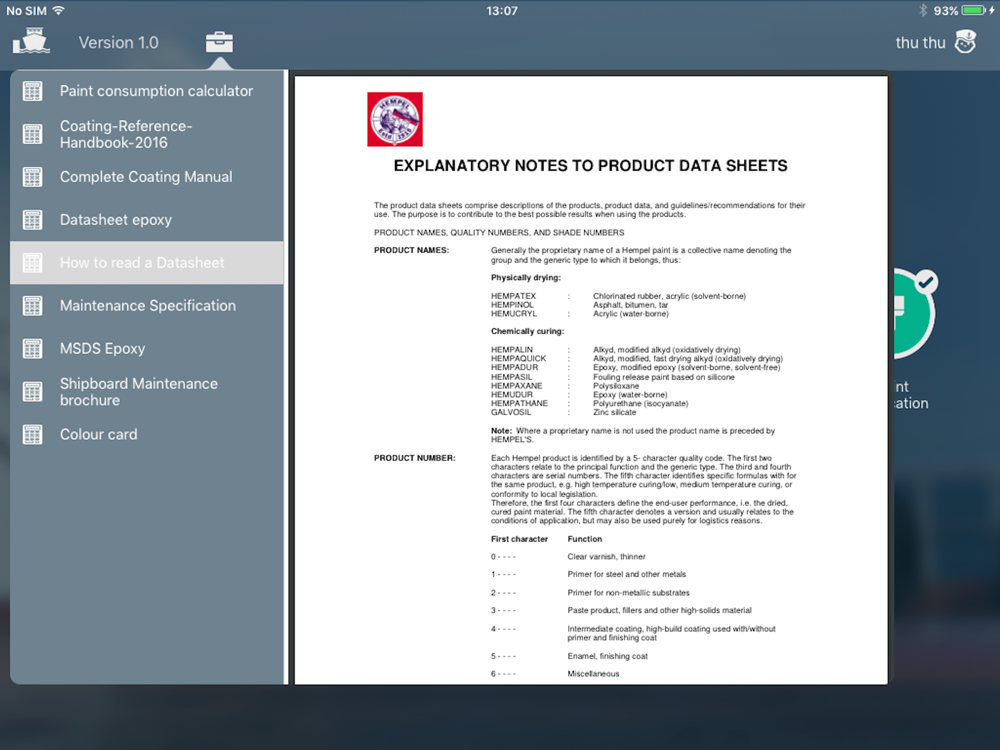The width and height of the screenshot is (1000, 750).
Task: Click icon beside Paint consumption calculator
Action: (x=33, y=91)
